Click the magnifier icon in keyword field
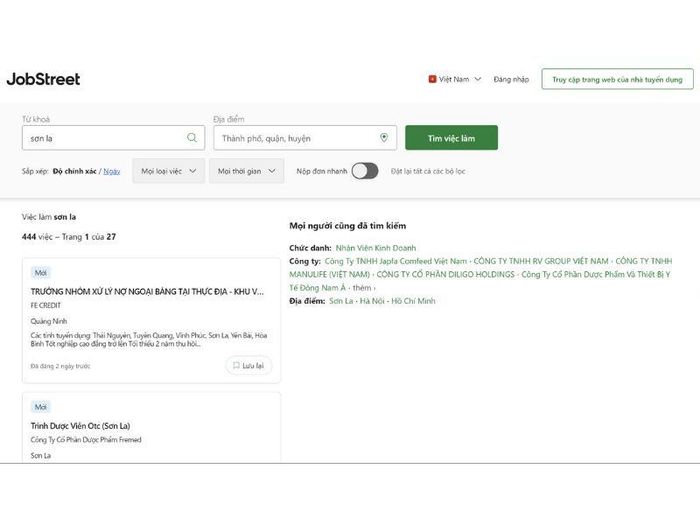The height and width of the screenshot is (525, 700). (192, 138)
